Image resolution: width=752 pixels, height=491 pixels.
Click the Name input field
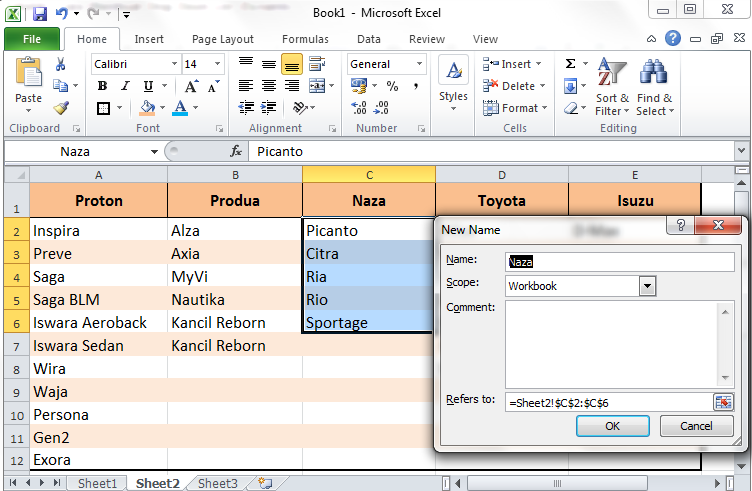point(620,262)
